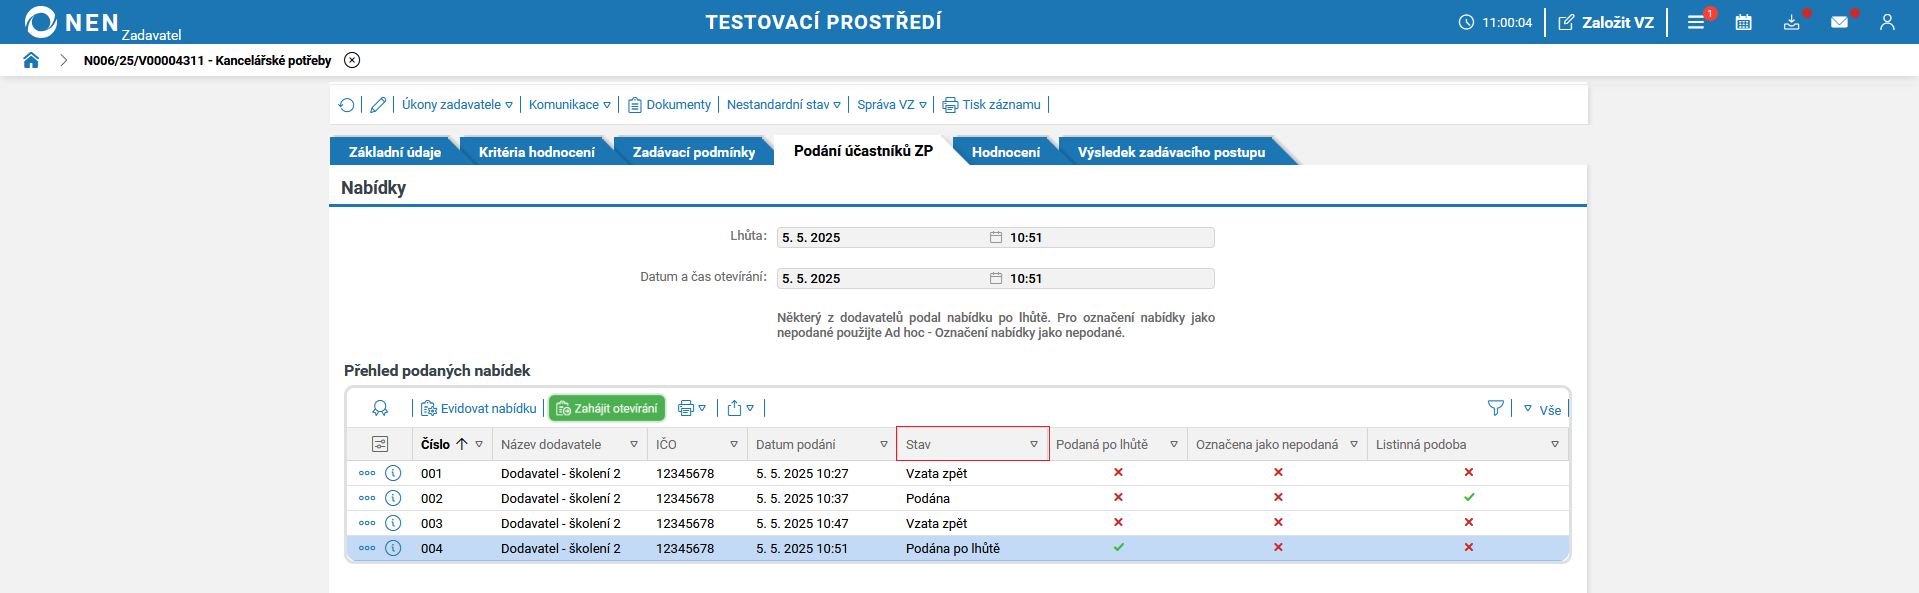Open the Úkony zadavatele menu
Viewport: 1919px width, 593px height.
tap(457, 105)
